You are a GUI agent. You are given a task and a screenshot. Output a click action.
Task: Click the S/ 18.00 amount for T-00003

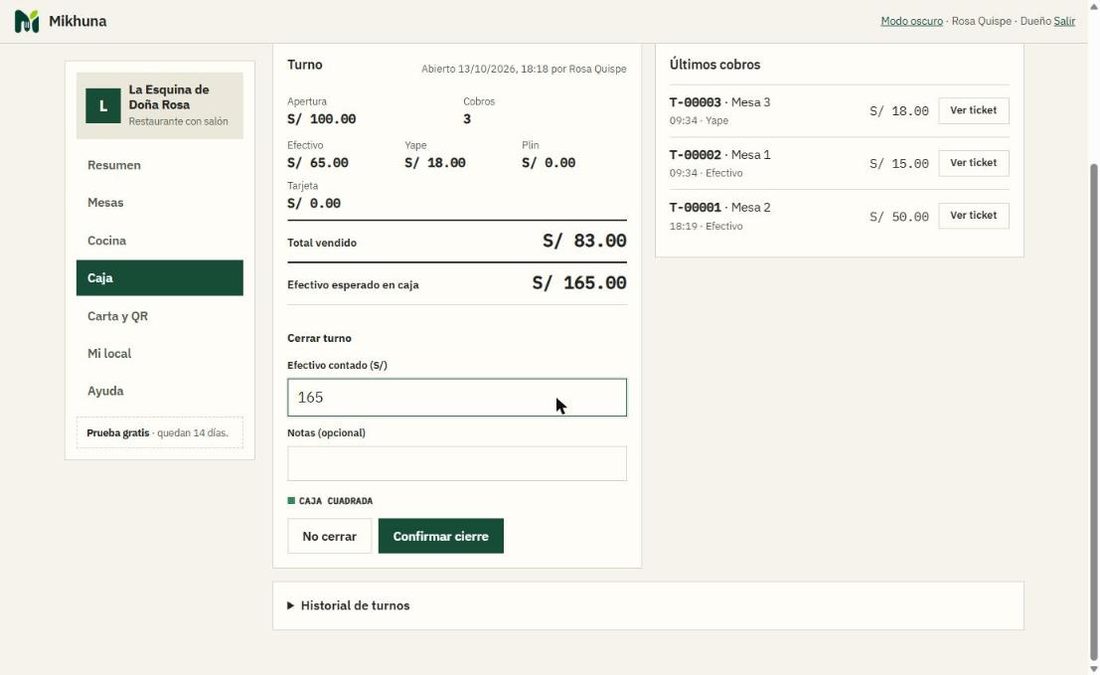899,111
